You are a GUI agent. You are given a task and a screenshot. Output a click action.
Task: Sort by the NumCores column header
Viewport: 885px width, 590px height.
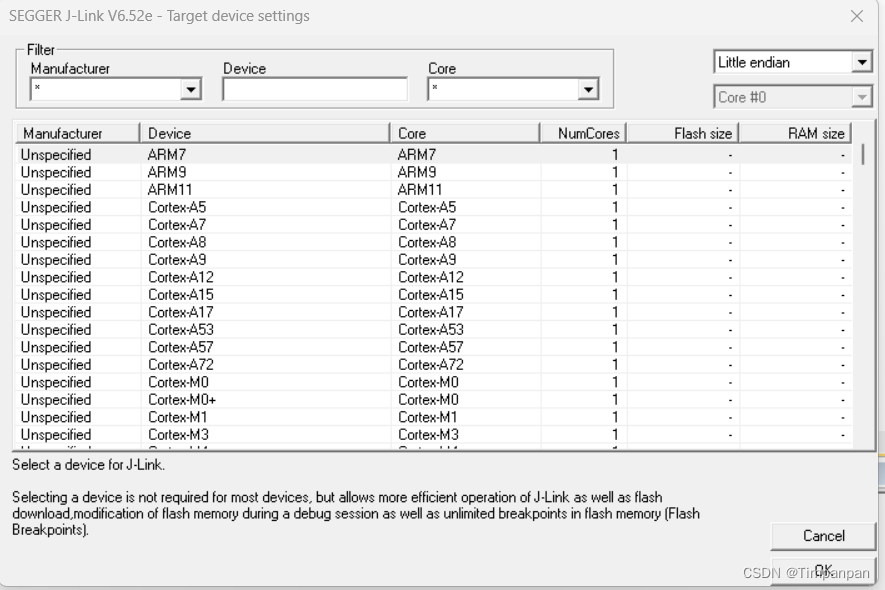pos(583,132)
